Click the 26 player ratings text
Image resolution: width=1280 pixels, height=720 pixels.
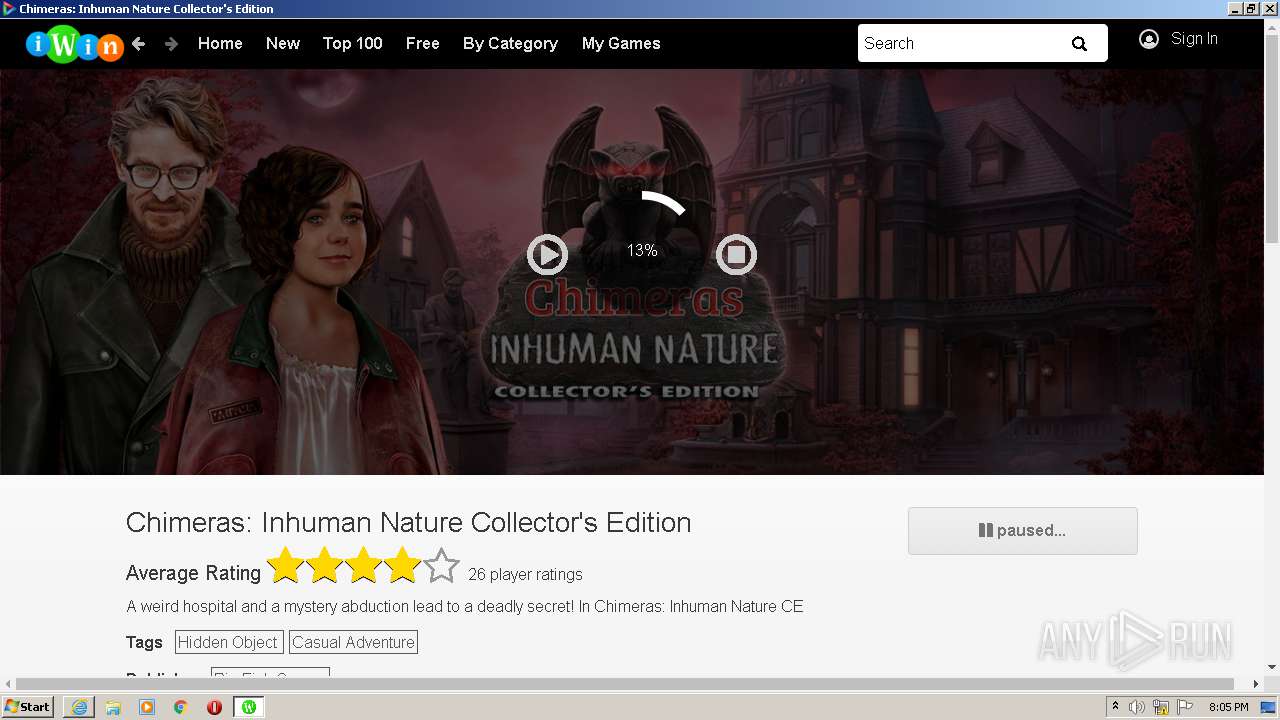(525, 575)
